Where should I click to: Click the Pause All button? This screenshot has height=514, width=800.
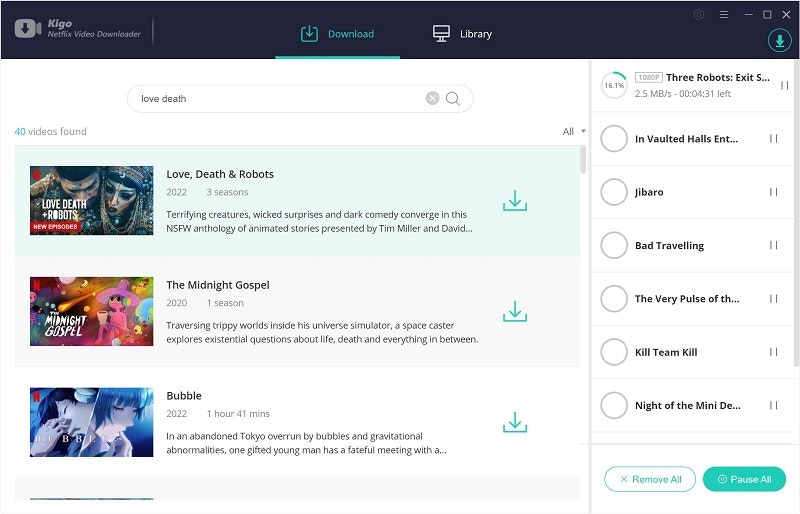click(x=744, y=479)
